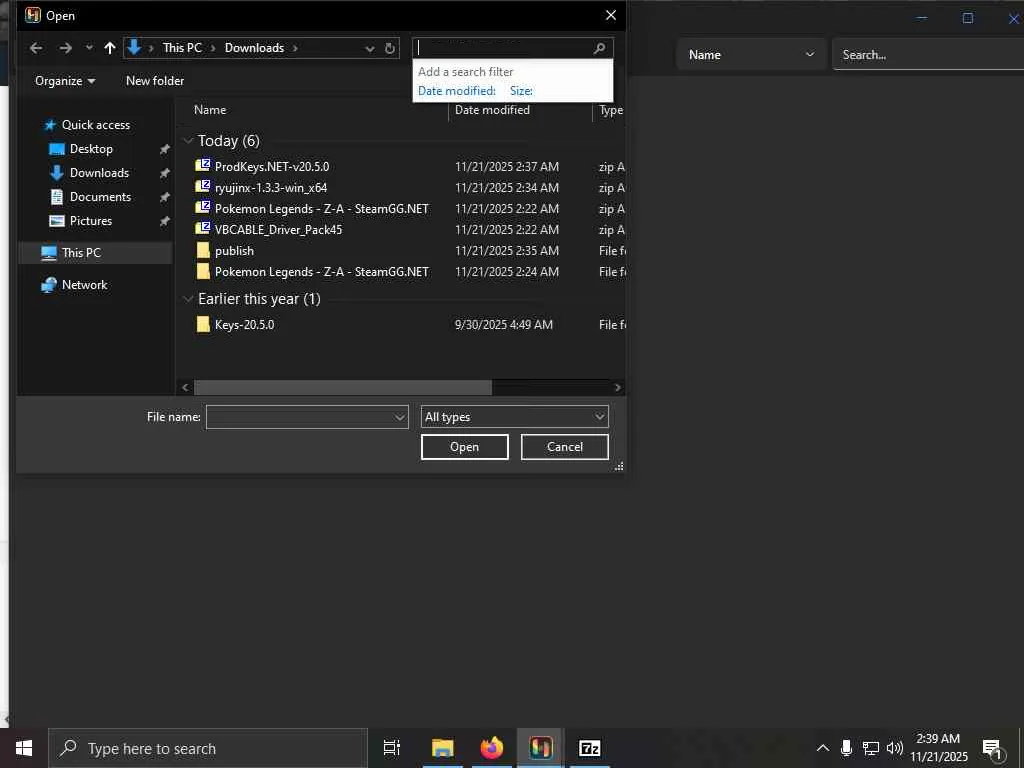This screenshot has height=768, width=1024.
Task: Select Network in navigation pane
Action: click(84, 285)
